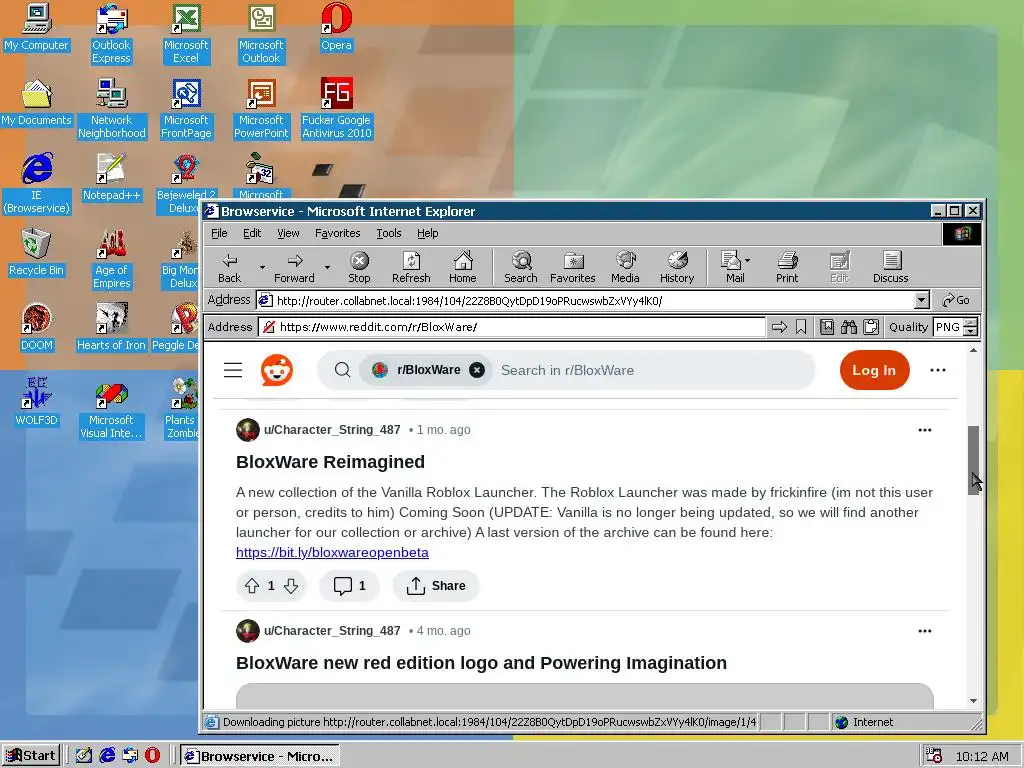Expand the Forward history dropdown arrow
Screen dimensions: 1024x768
click(327, 268)
